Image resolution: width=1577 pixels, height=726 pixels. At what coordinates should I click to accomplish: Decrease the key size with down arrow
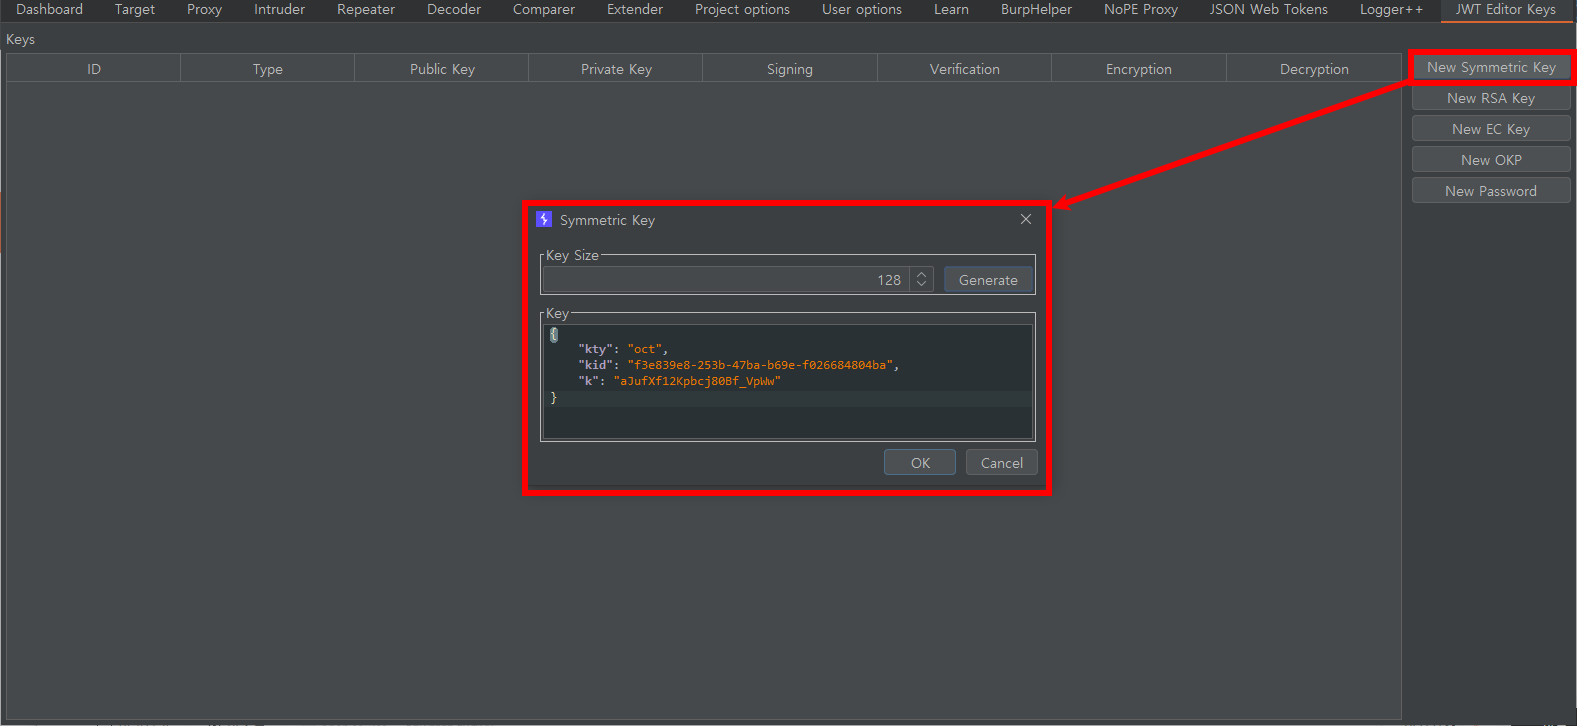coord(922,286)
